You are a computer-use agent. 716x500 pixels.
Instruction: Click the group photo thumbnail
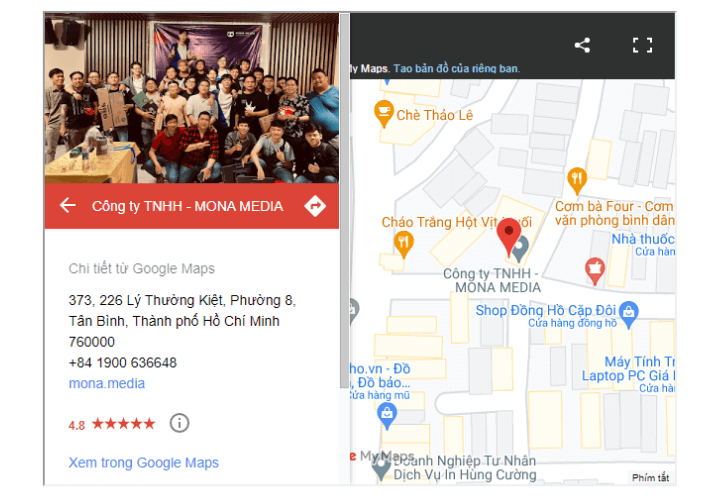point(192,98)
